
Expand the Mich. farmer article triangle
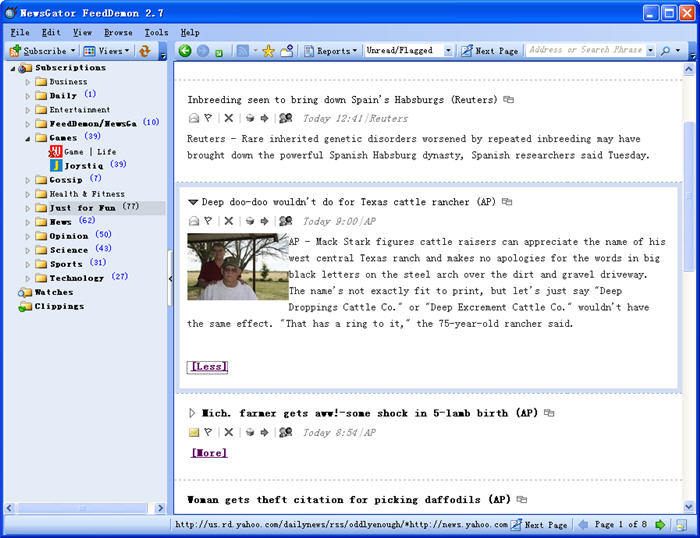click(x=192, y=413)
